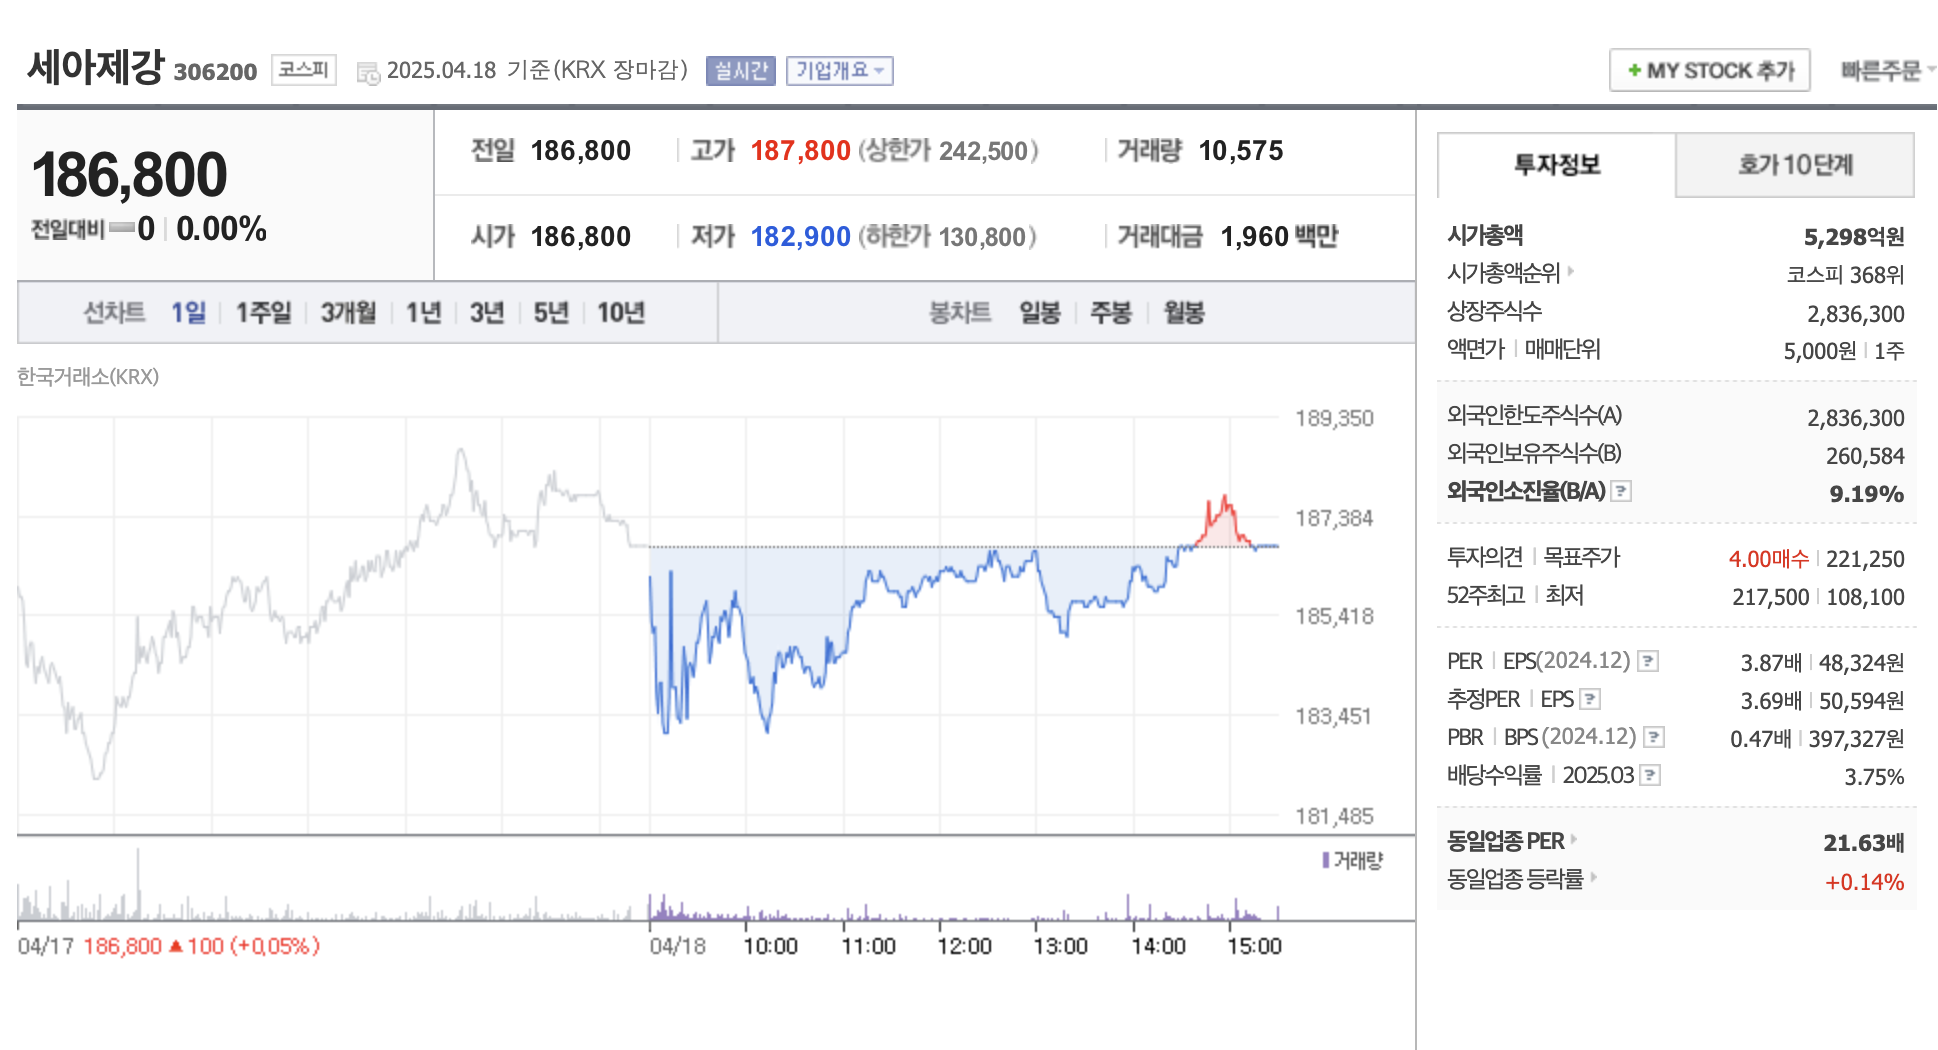Show the 월봉 monthly candle chart
Image resolution: width=1938 pixels, height=1050 pixels.
tap(1184, 313)
